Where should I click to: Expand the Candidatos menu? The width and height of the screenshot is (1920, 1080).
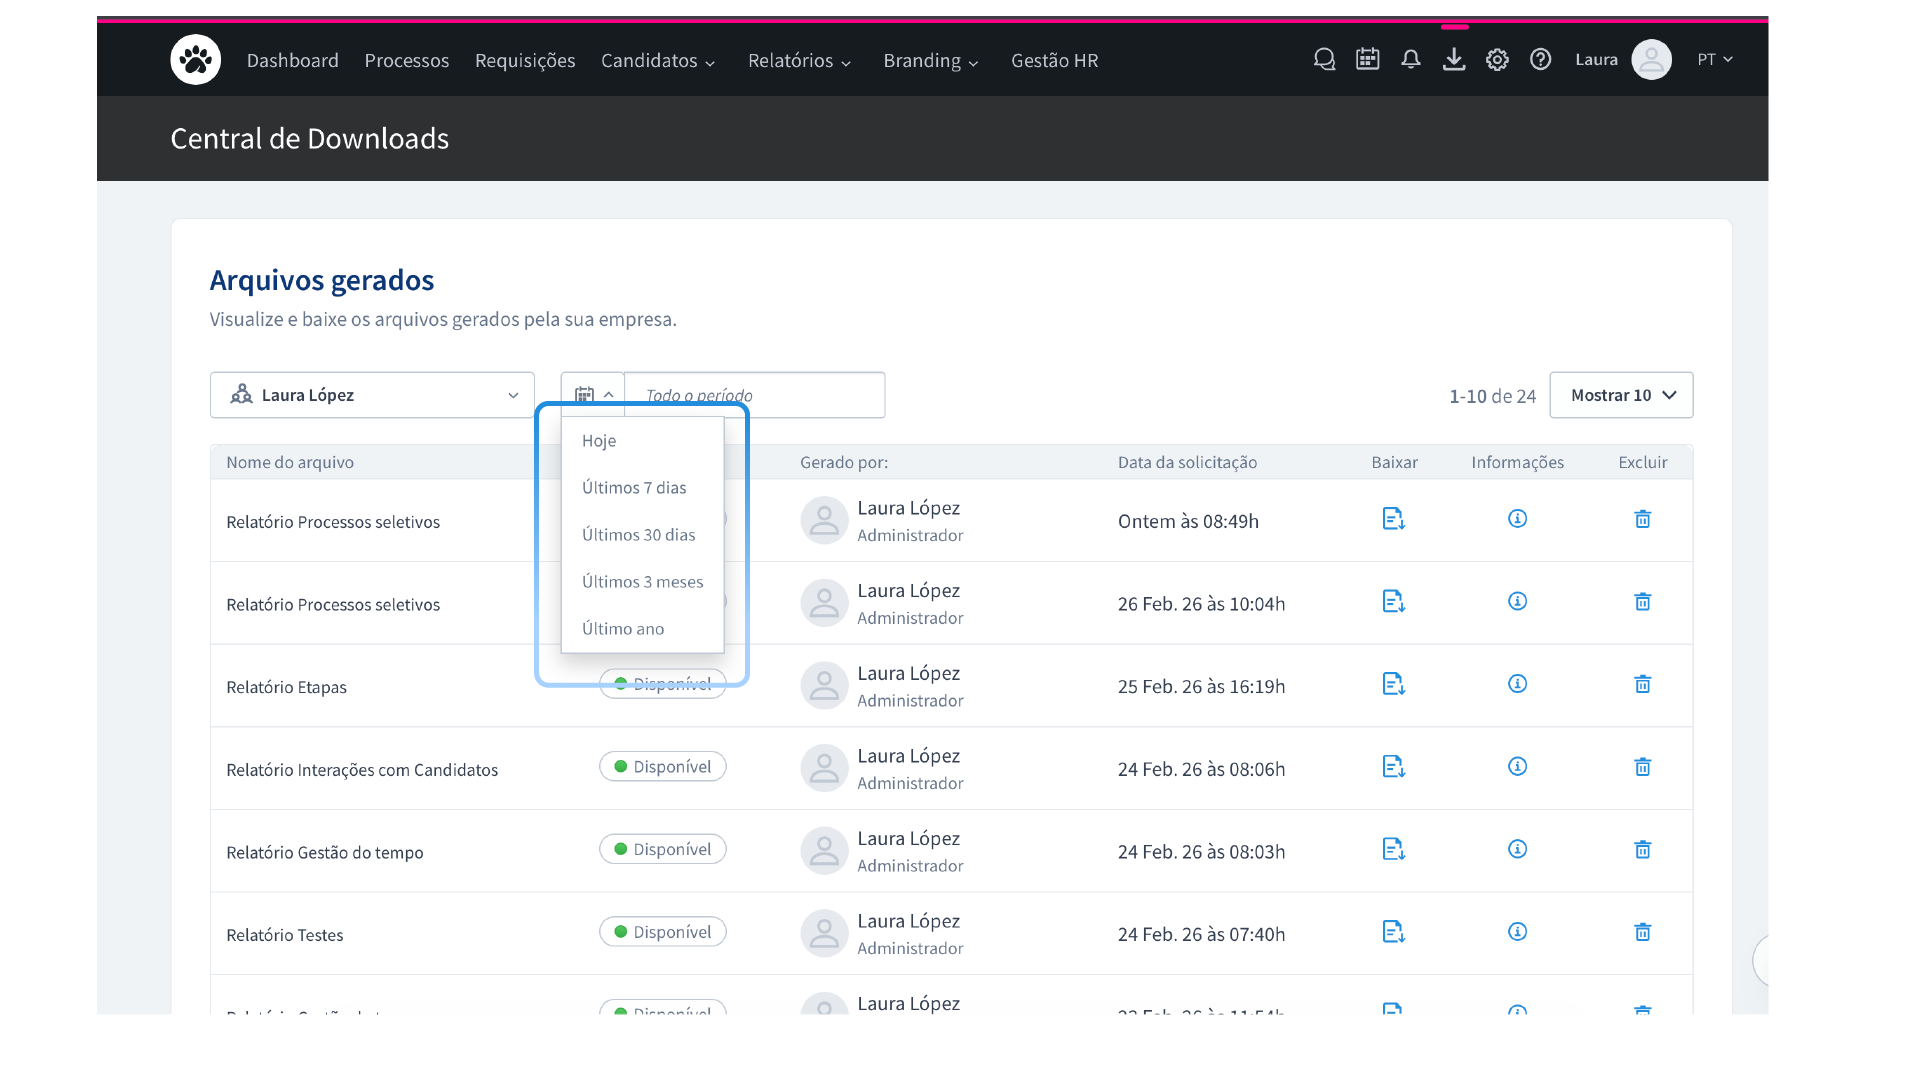(x=658, y=61)
